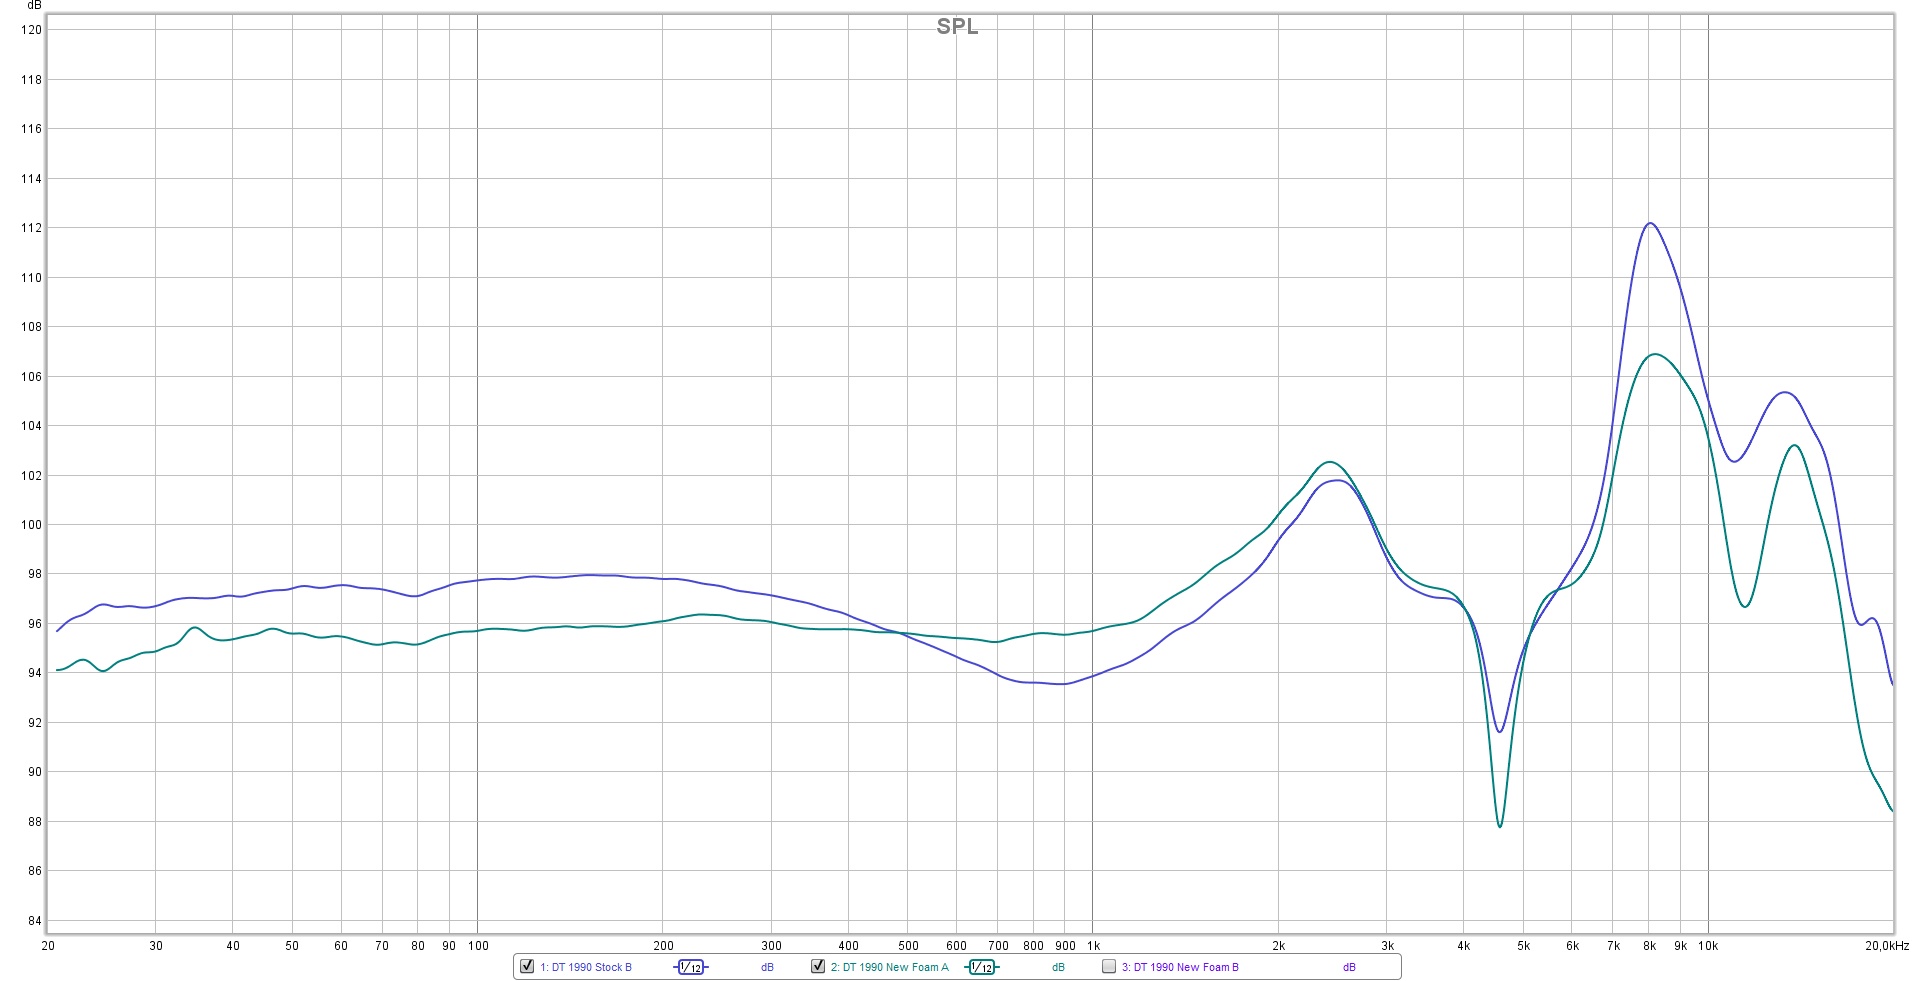Screen dimensions: 1916x981
Task: Select the DT 1990 New Foam B legend label
Action: coord(1180,967)
